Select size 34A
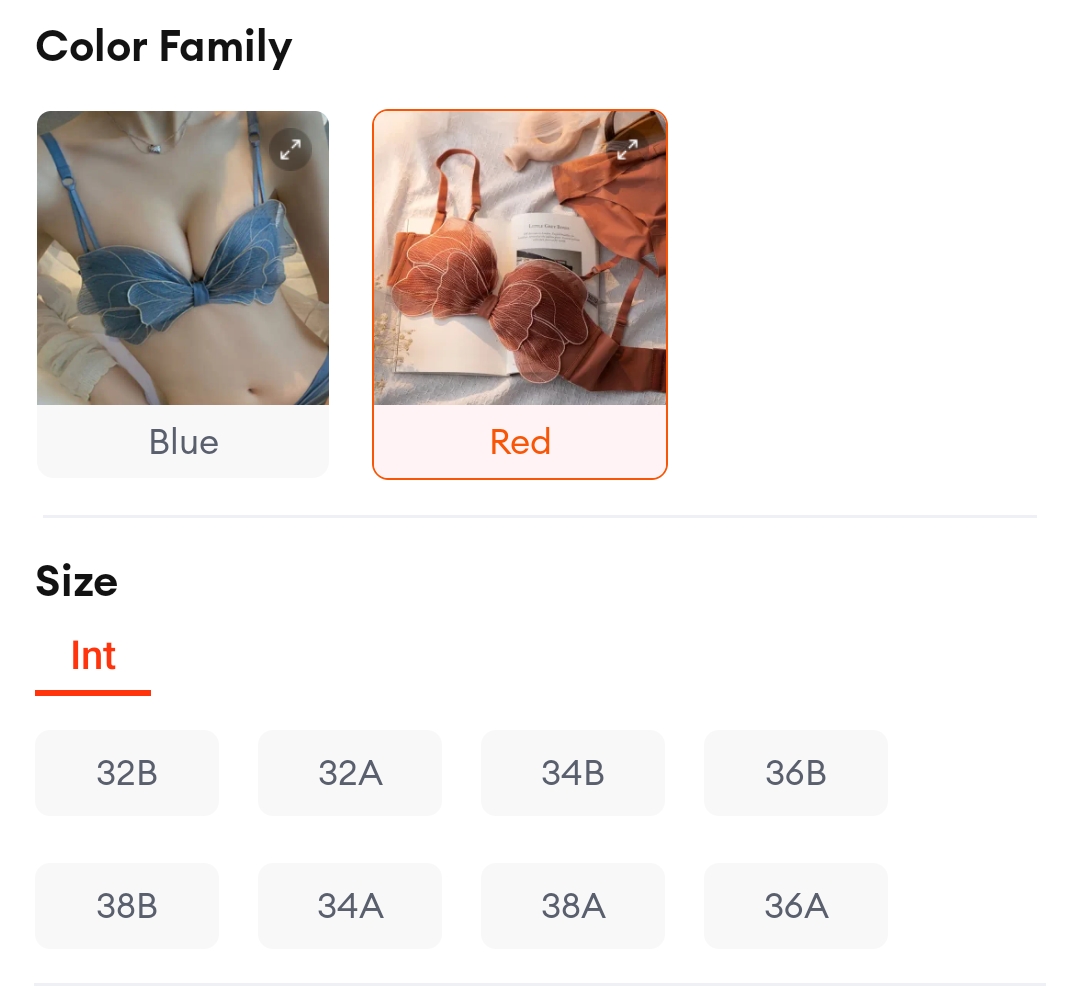This screenshot has width=1075, height=1004. (x=349, y=905)
